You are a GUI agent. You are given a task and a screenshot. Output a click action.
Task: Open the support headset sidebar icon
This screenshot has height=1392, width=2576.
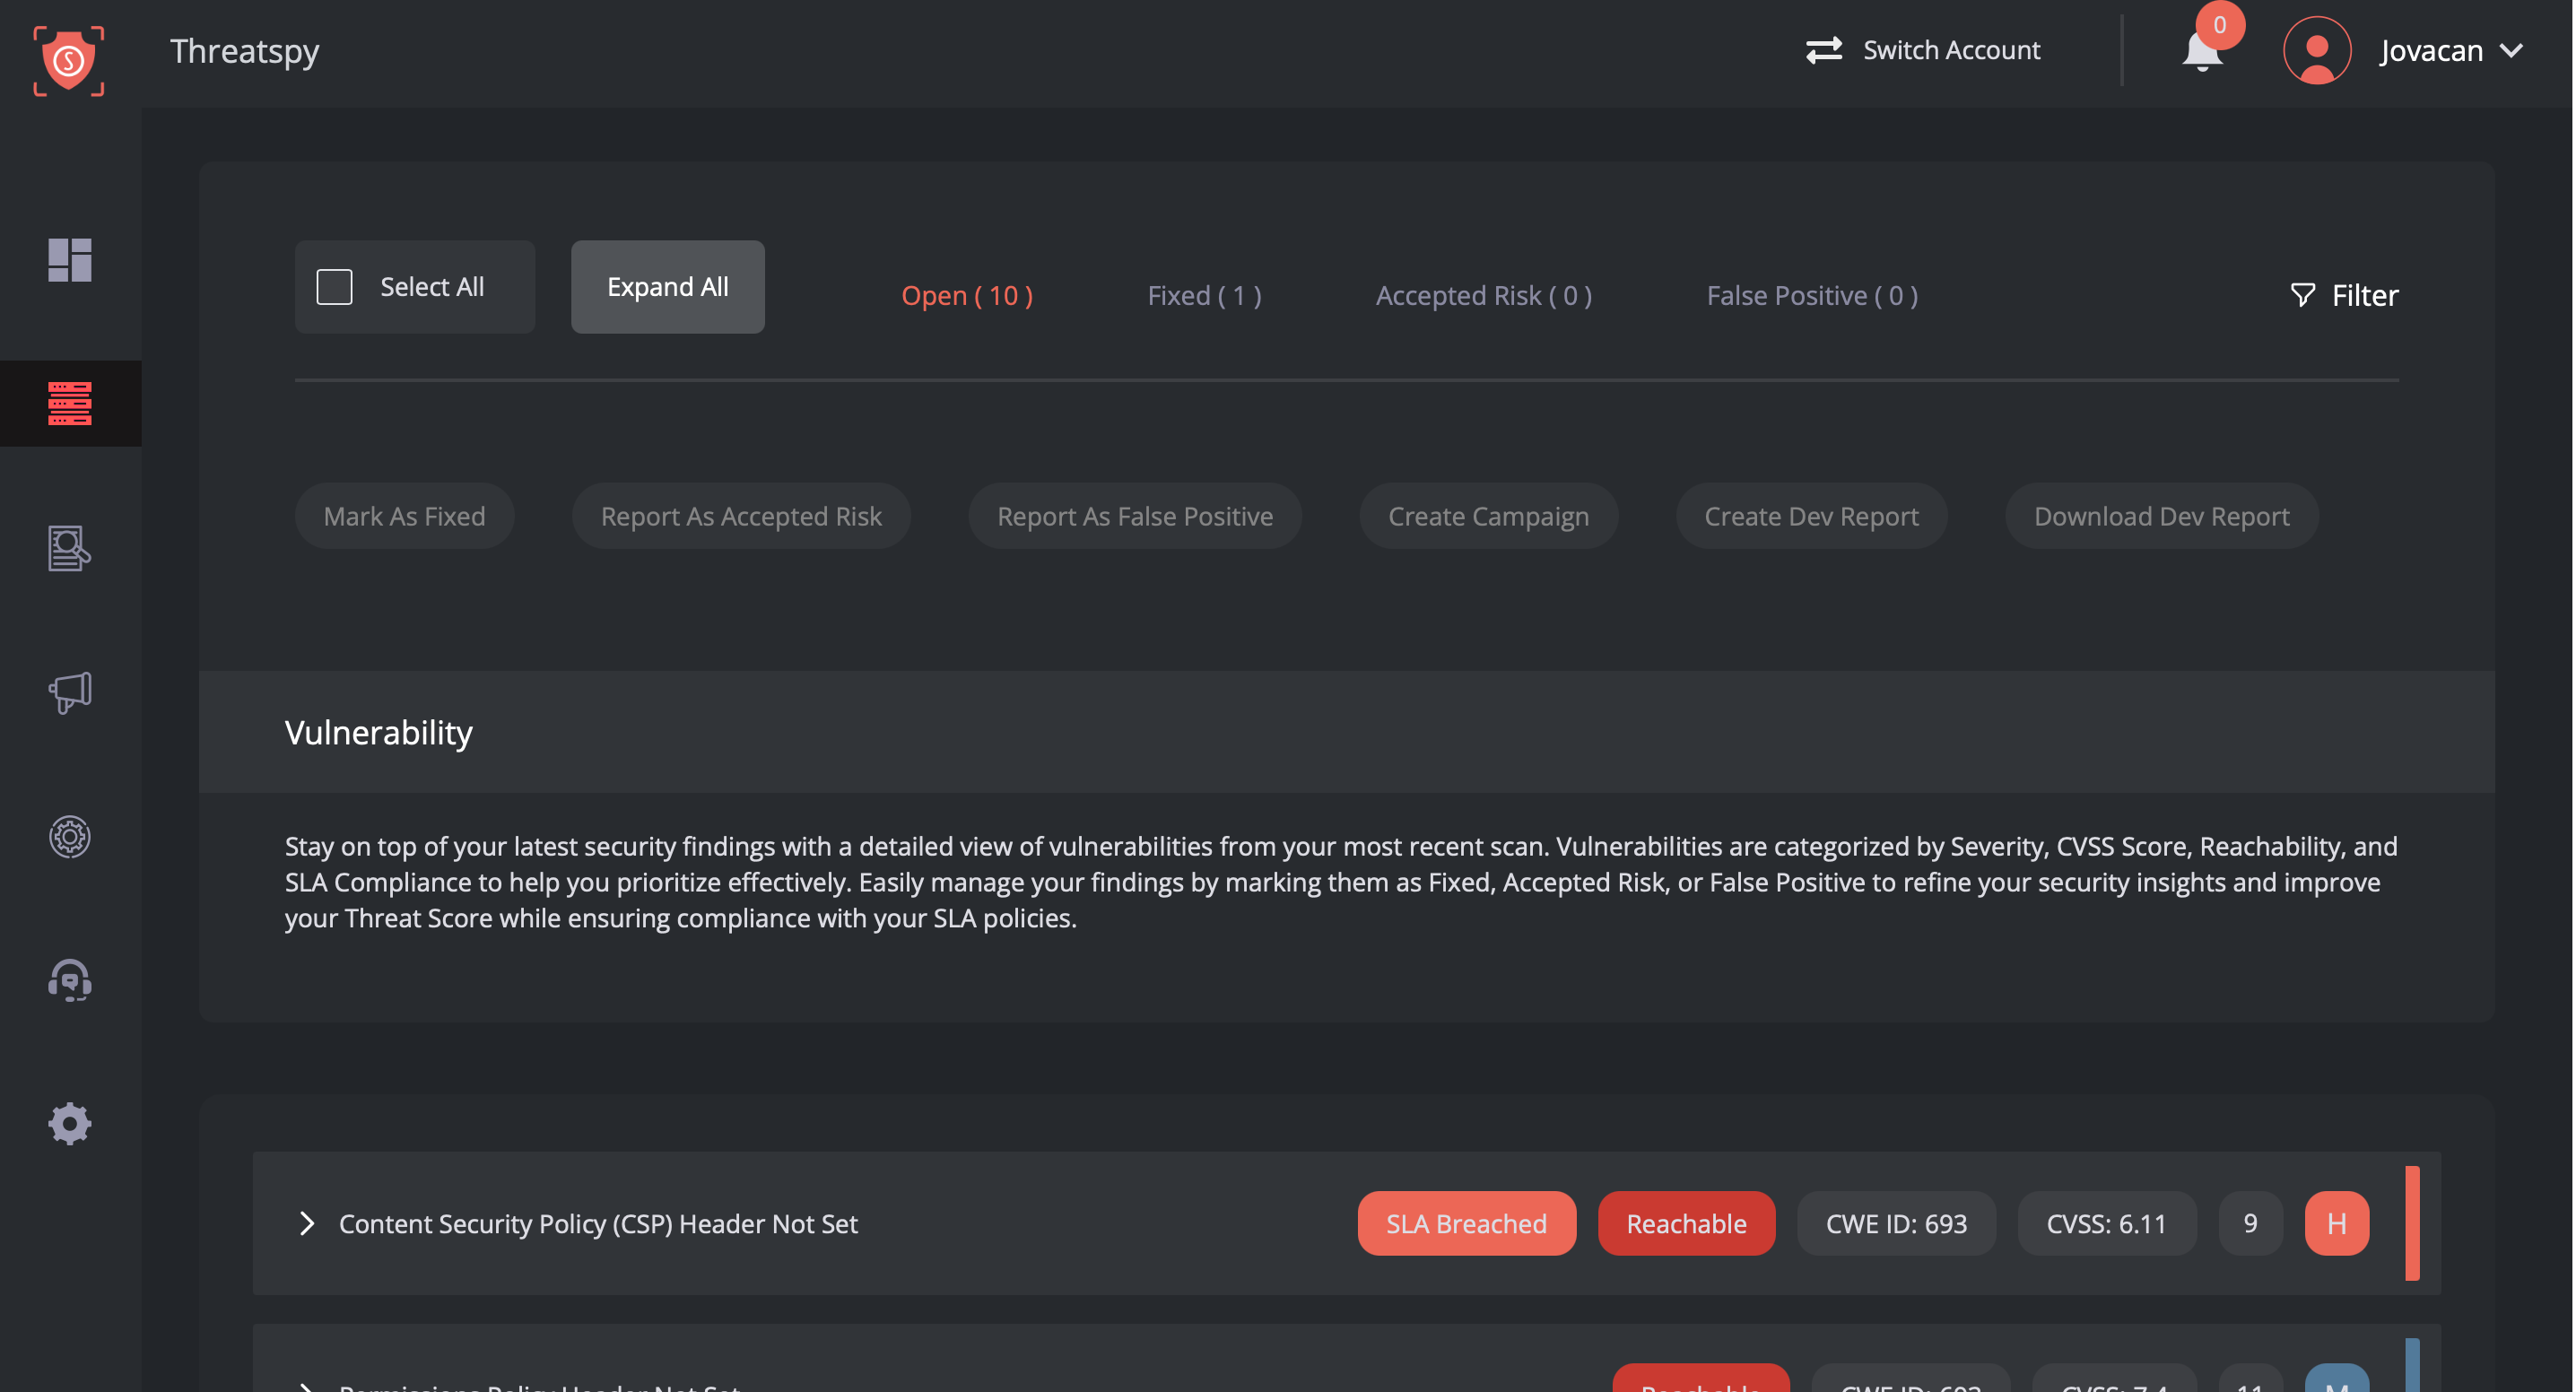point(70,980)
